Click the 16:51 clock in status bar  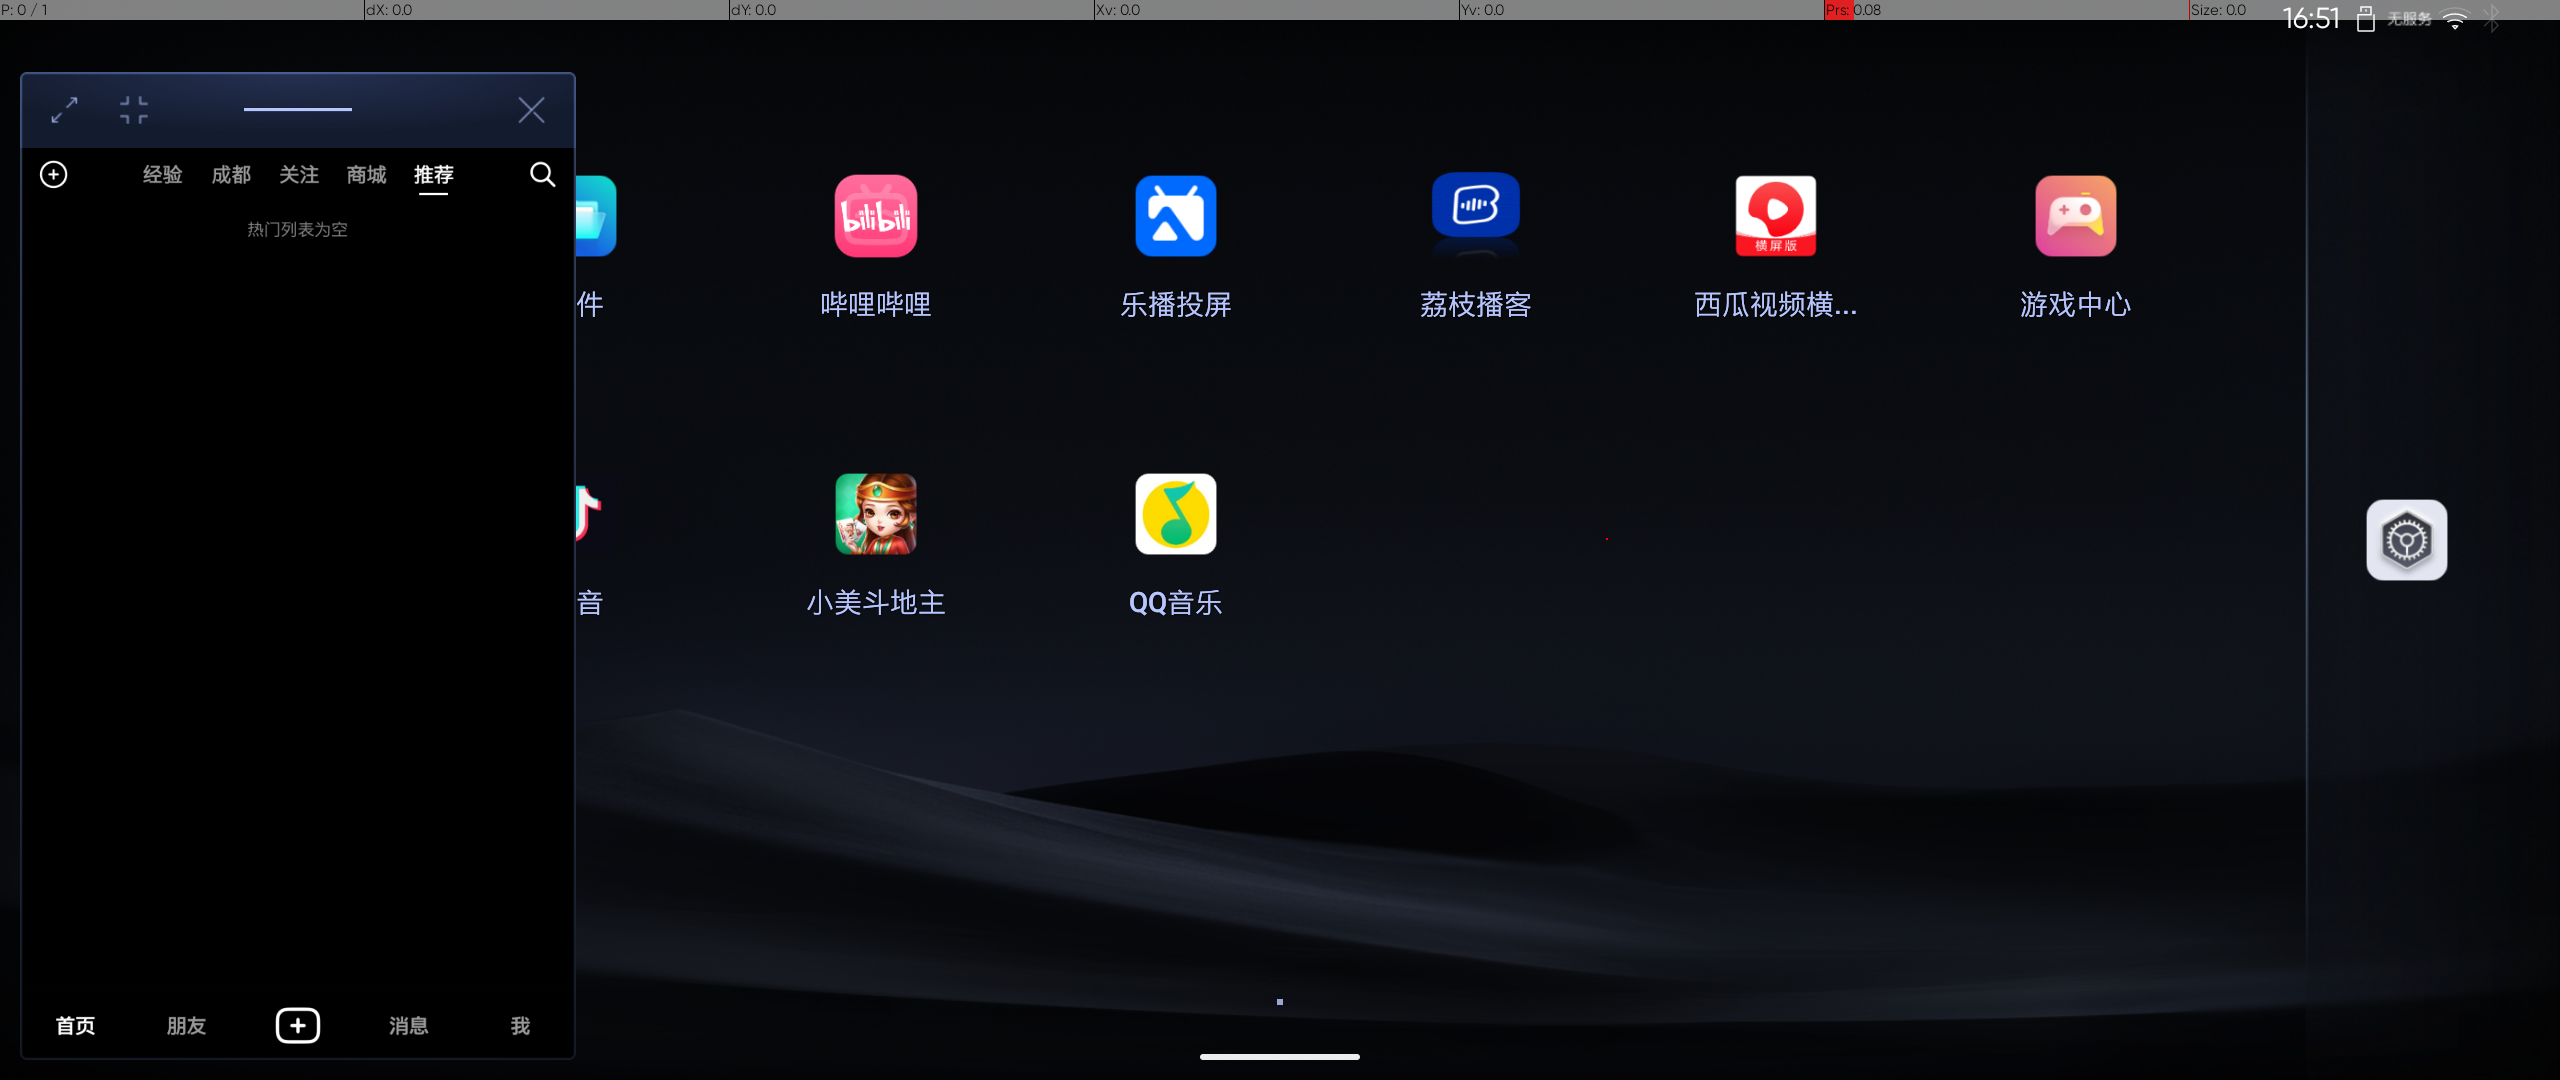(2312, 19)
